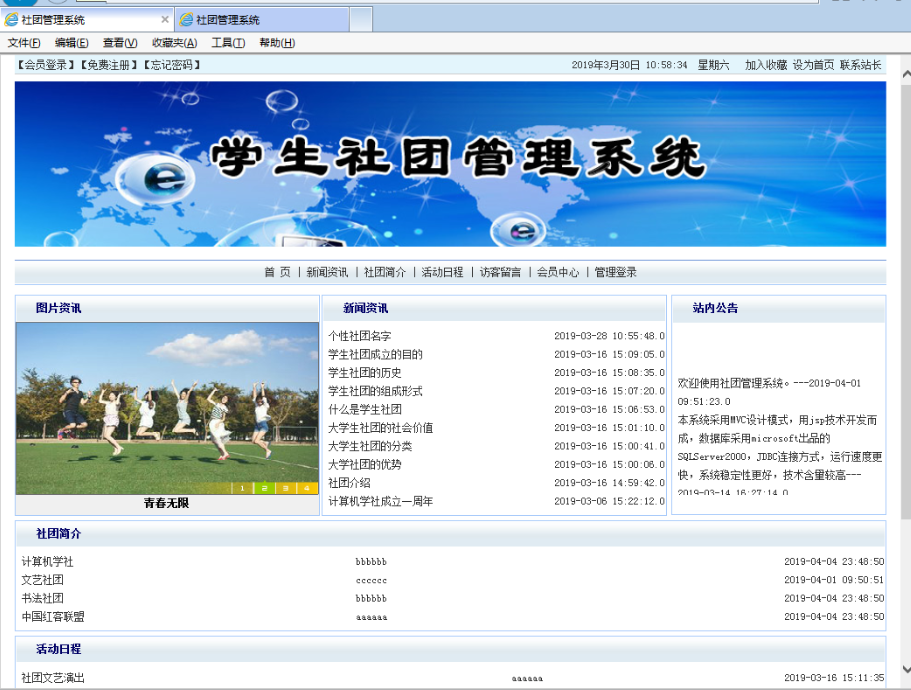Image resolution: width=911 pixels, height=690 pixels.
Task: Open the 文件(F) menu
Action: [x=24, y=43]
